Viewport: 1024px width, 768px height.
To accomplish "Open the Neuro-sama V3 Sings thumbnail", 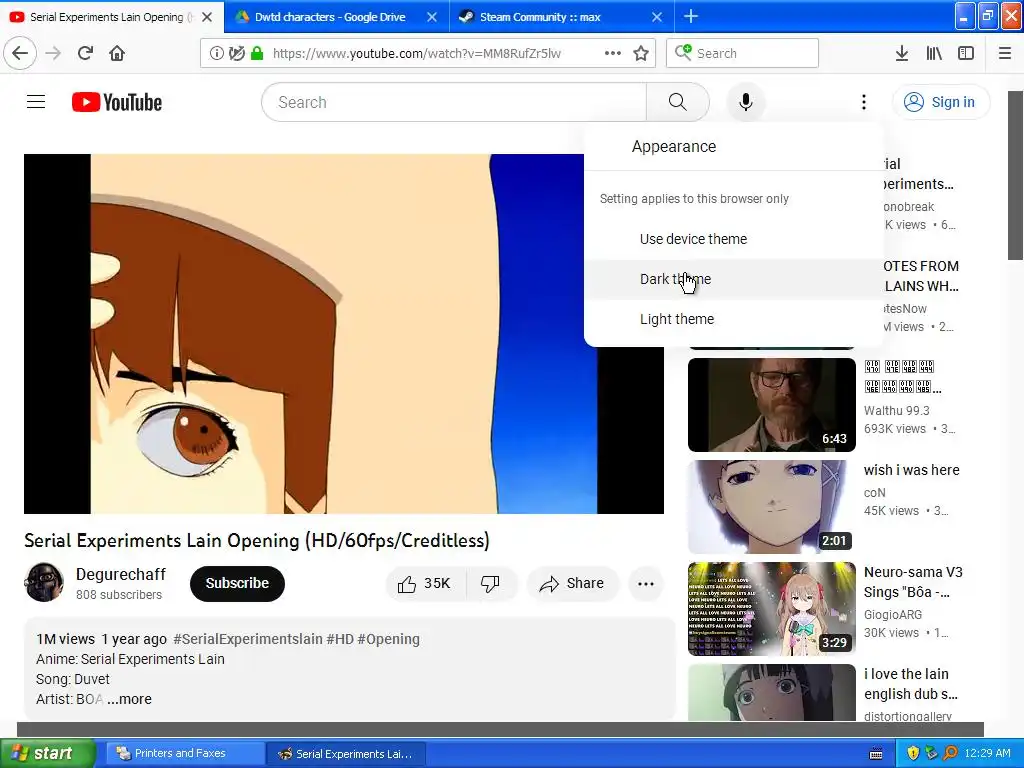I will point(771,609).
